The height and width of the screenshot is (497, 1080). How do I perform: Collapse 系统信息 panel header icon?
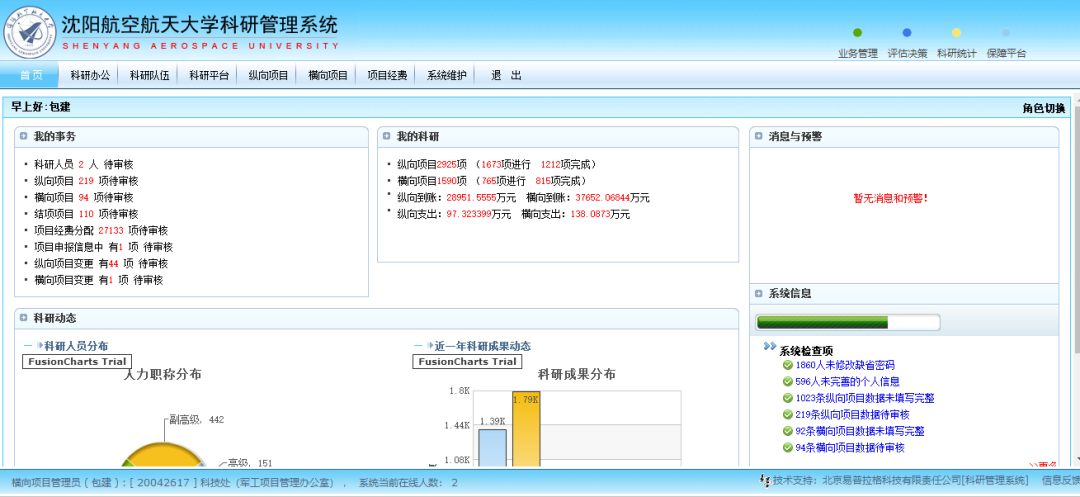[x=759, y=293]
